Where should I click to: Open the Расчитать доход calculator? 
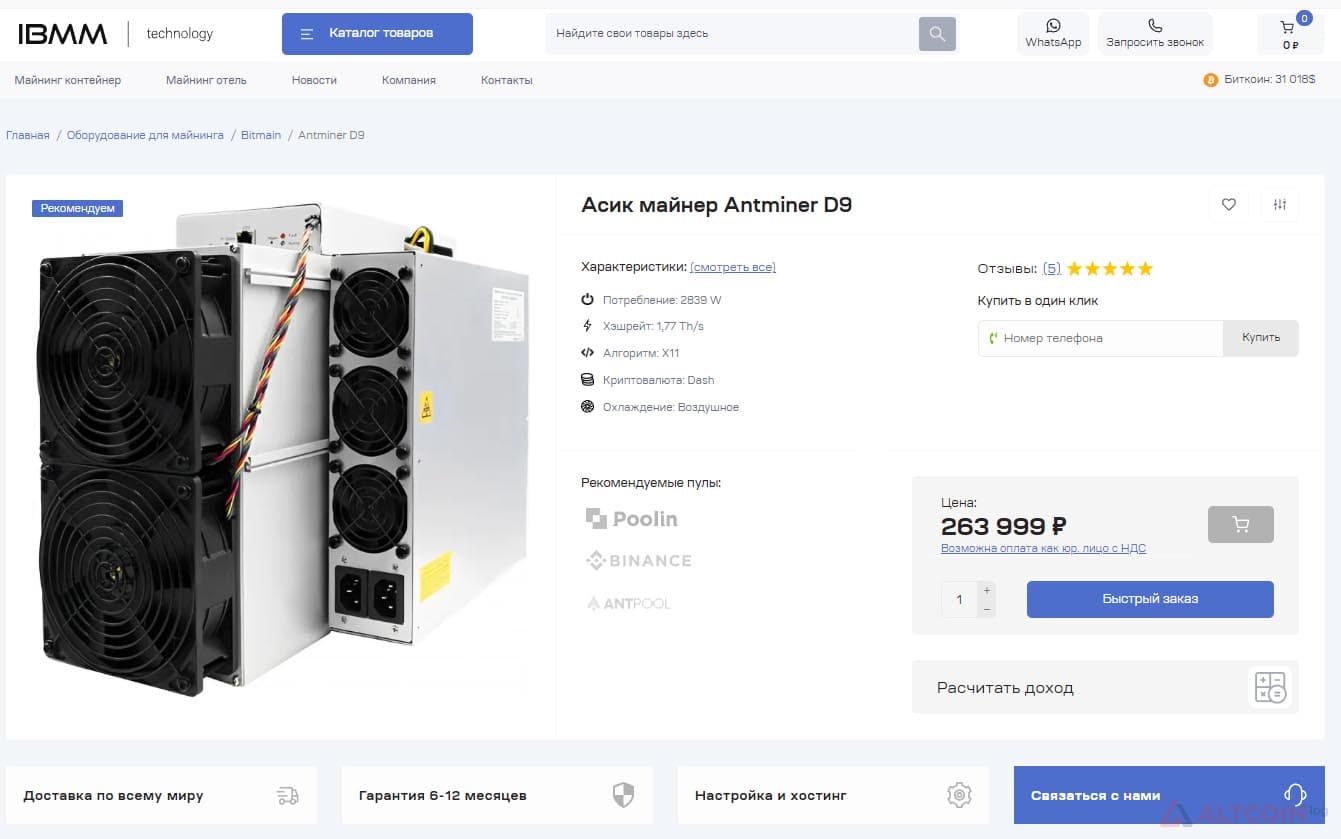coord(1105,687)
